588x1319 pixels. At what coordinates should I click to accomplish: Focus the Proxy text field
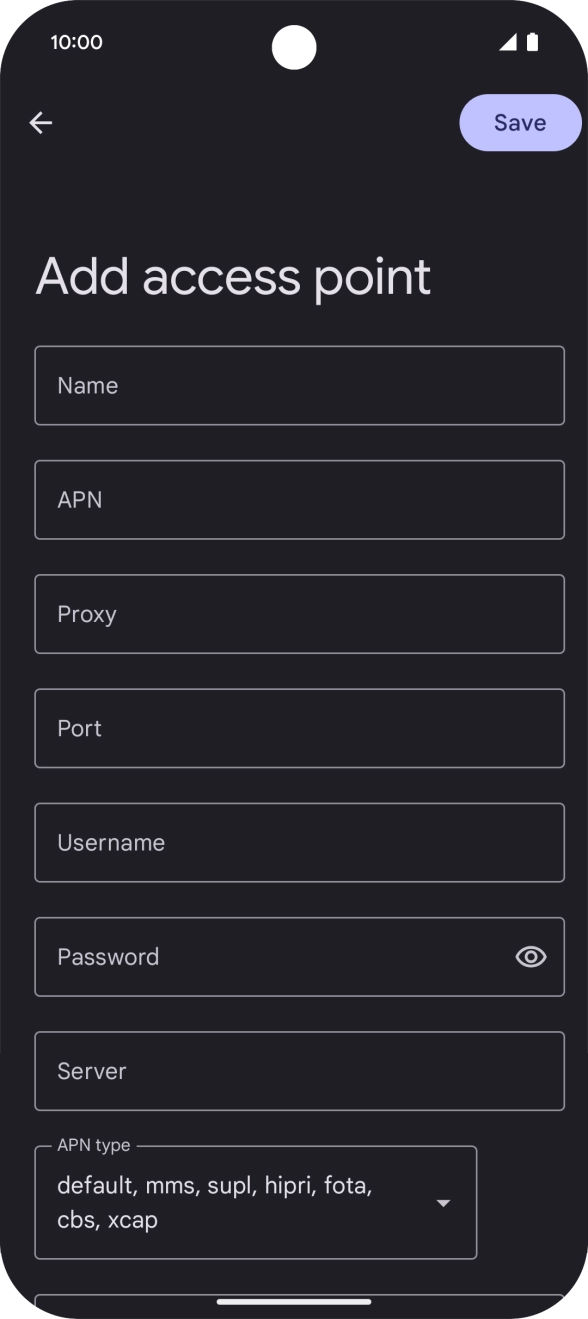[299, 613]
